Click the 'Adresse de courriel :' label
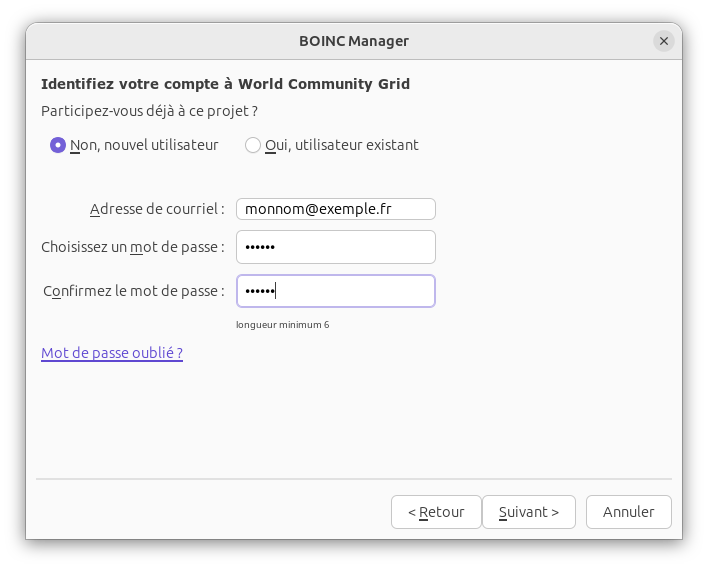The image size is (708, 568). (157, 209)
